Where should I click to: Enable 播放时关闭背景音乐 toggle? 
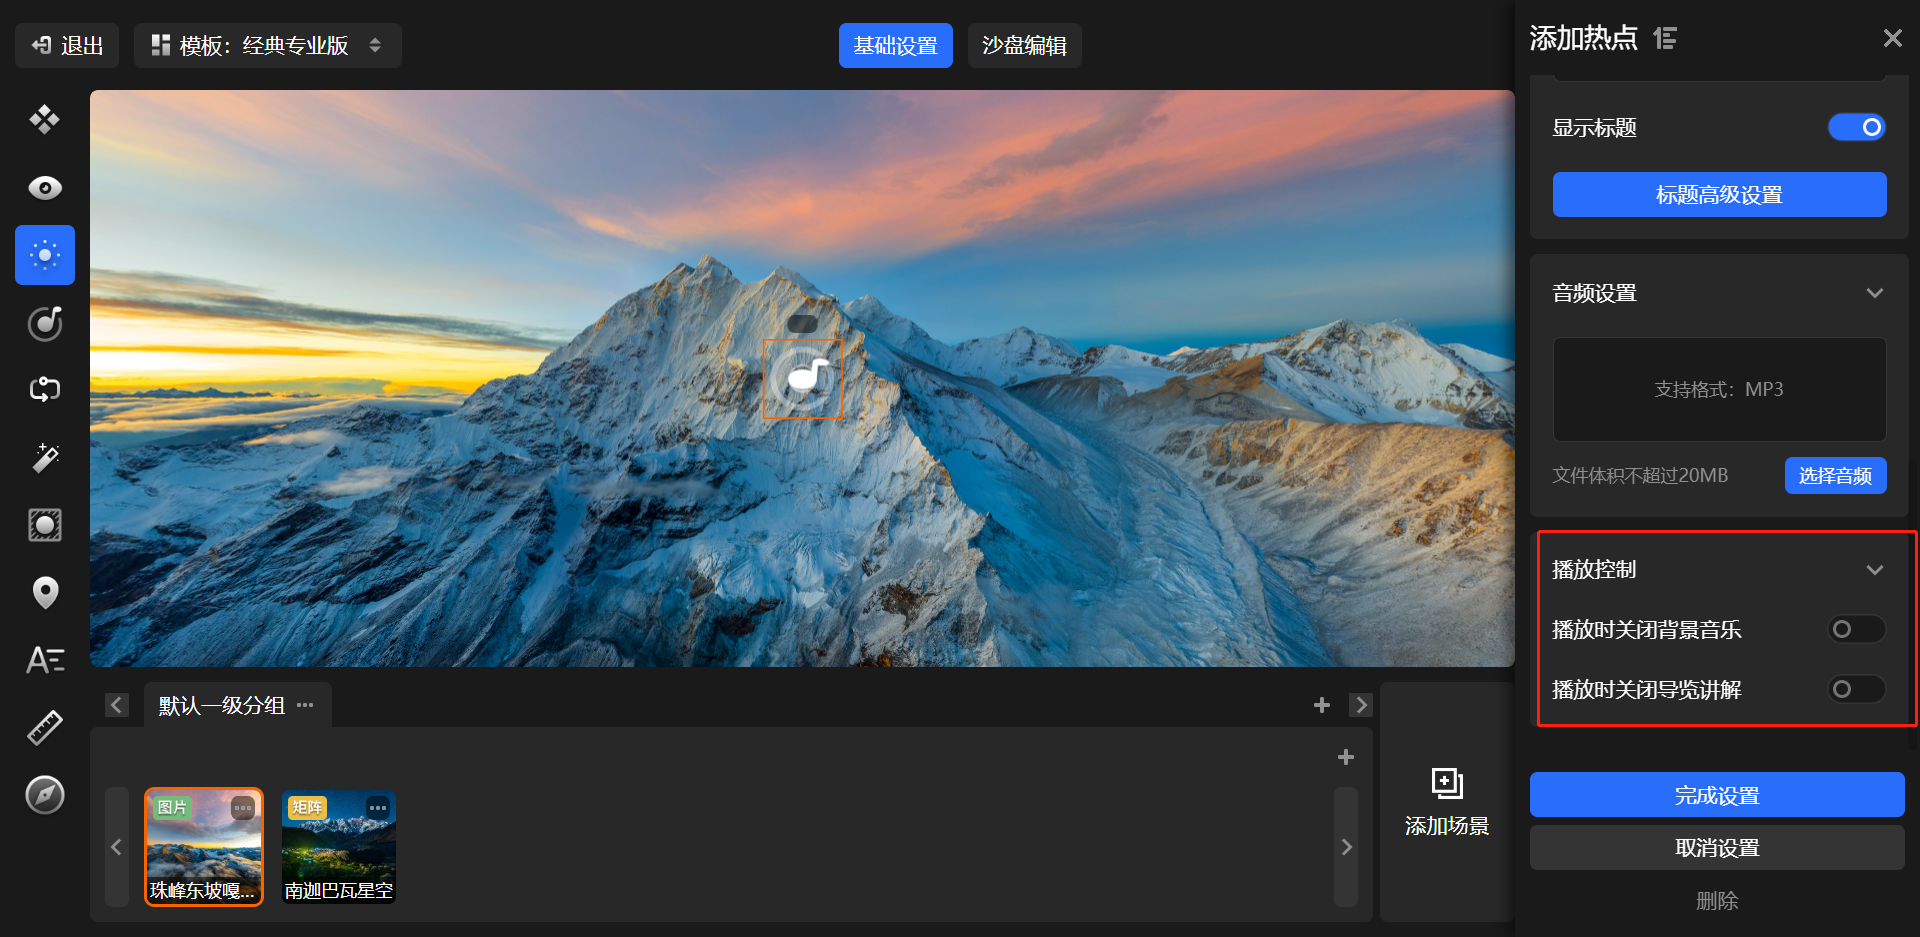tap(1856, 629)
